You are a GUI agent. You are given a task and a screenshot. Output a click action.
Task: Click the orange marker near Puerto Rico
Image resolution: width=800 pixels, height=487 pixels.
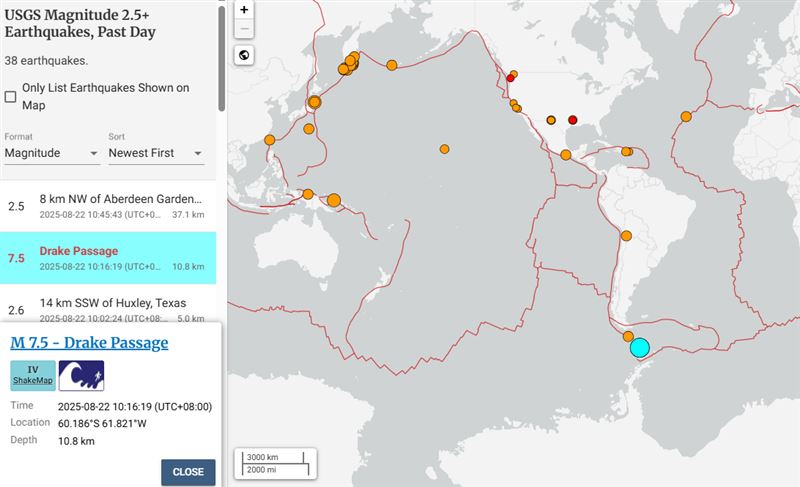pos(627,151)
